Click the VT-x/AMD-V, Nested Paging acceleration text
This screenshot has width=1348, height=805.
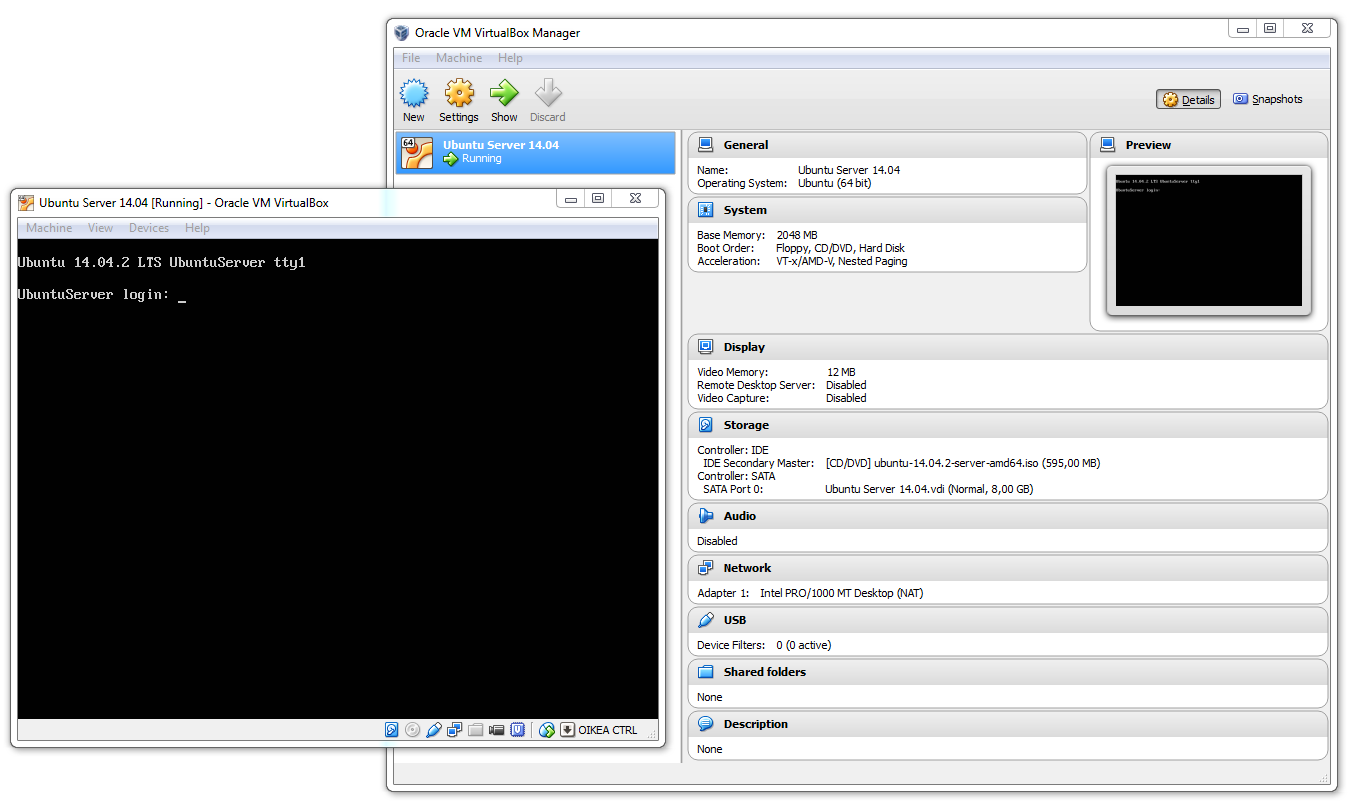(842, 261)
